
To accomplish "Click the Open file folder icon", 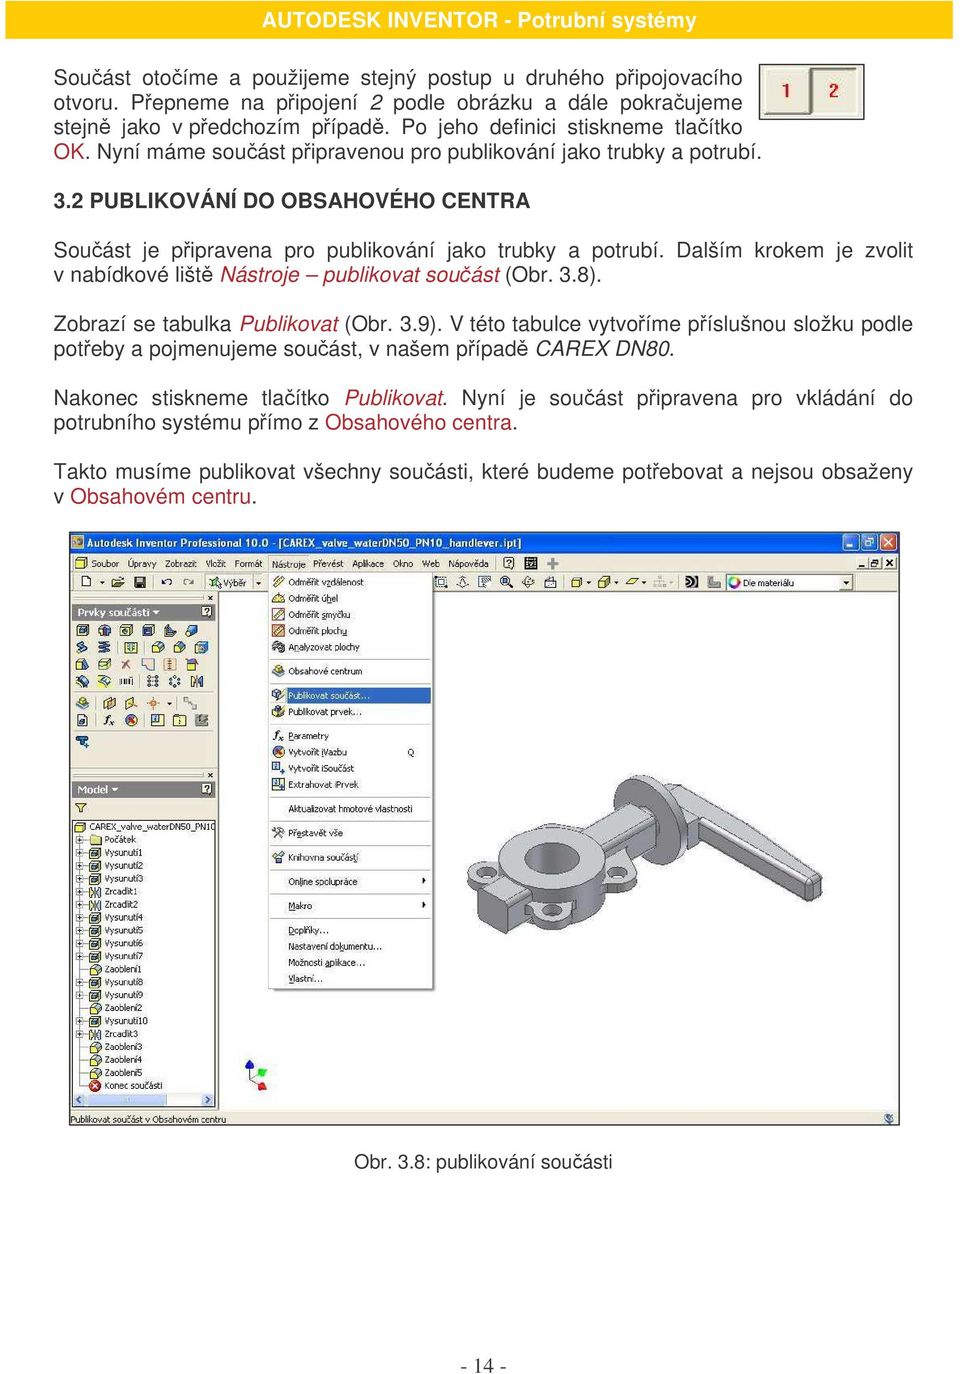I will click(118, 581).
